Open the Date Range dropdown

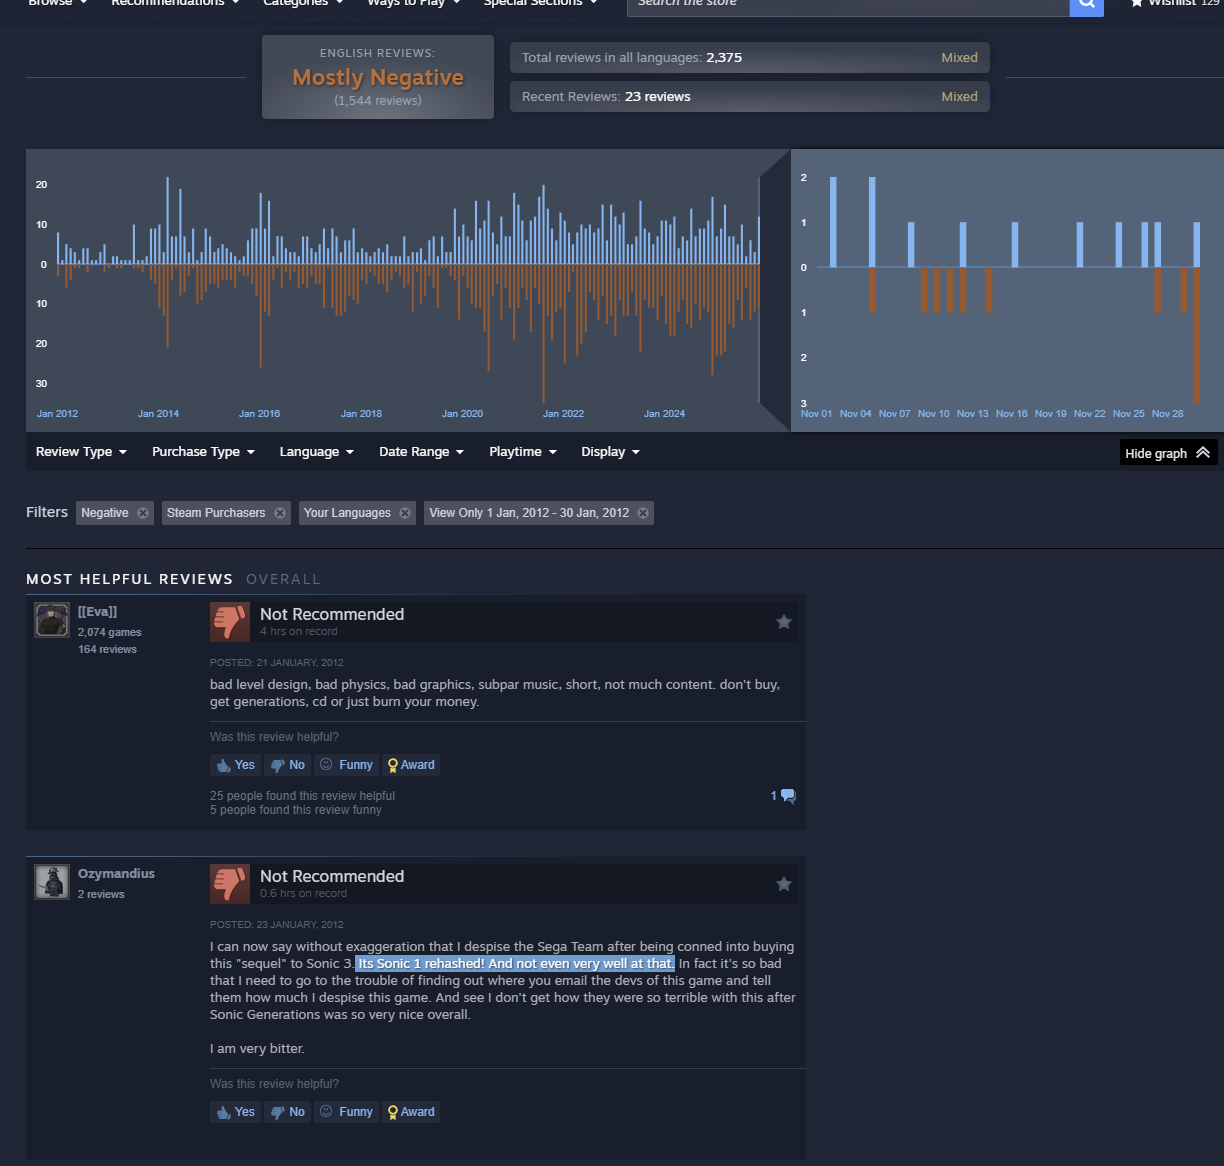coord(421,452)
